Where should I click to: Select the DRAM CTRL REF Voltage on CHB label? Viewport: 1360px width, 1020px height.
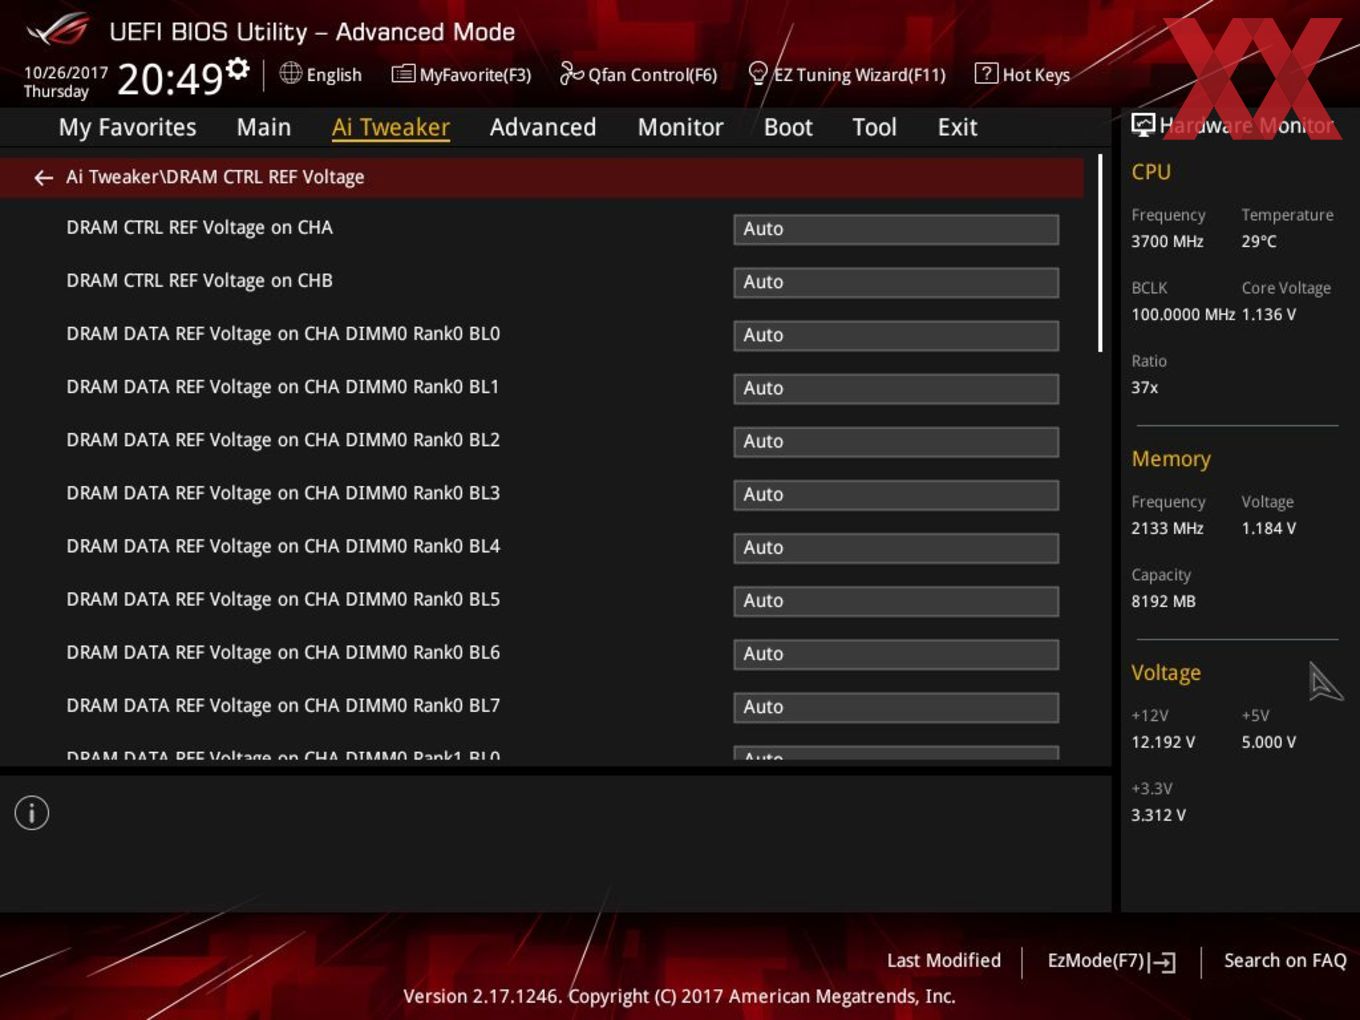199,281
